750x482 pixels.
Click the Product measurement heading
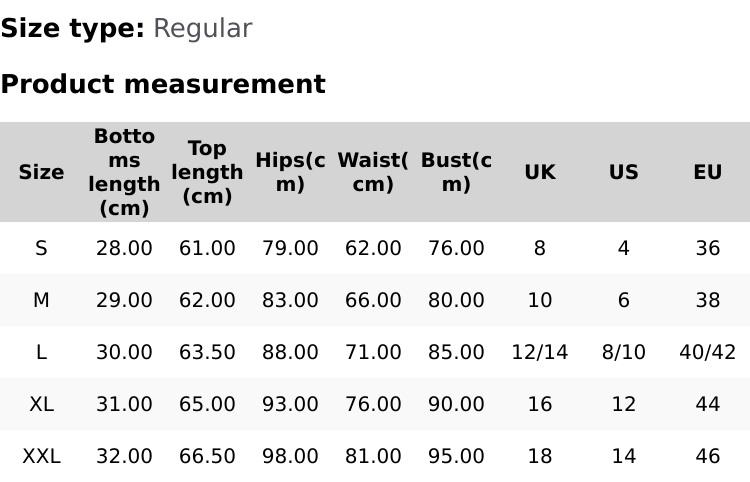pyautogui.click(x=163, y=84)
